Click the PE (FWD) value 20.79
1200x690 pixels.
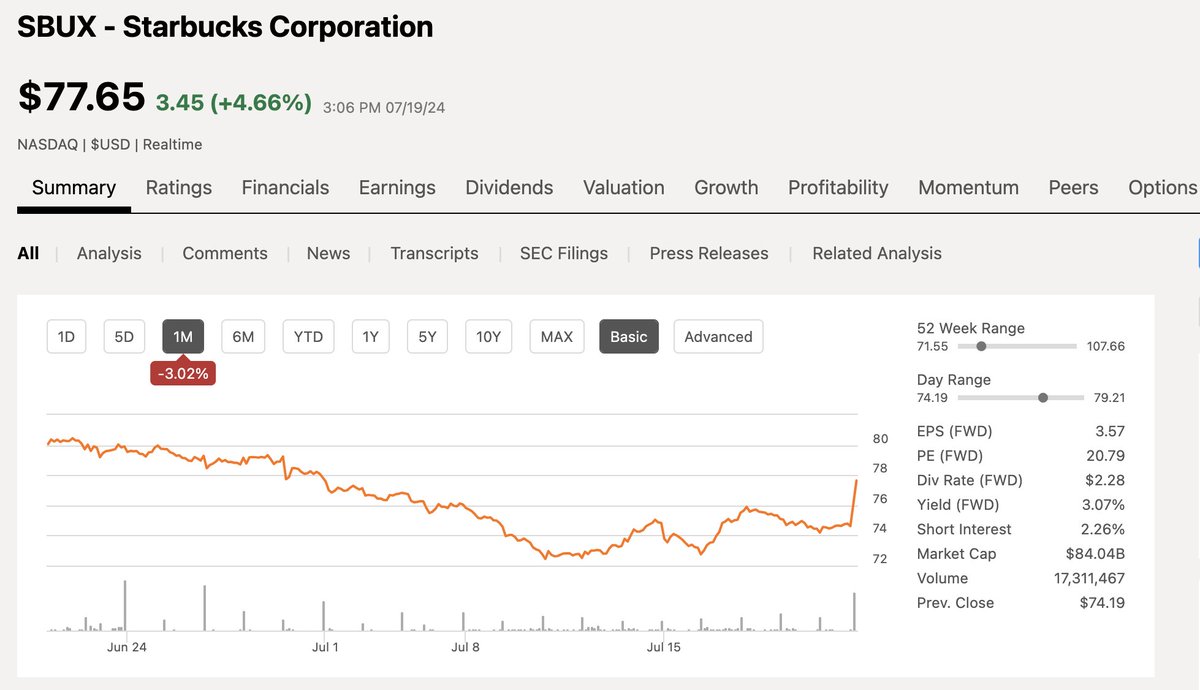point(1105,456)
